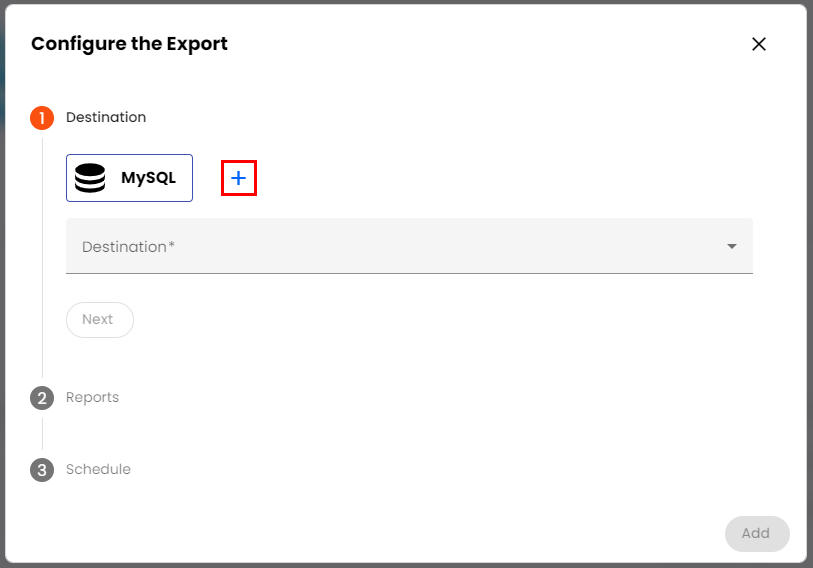Click the "Configure the Export" dialog title
Image resolution: width=813 pixels, height=568 pixels.
coord(129,44)
